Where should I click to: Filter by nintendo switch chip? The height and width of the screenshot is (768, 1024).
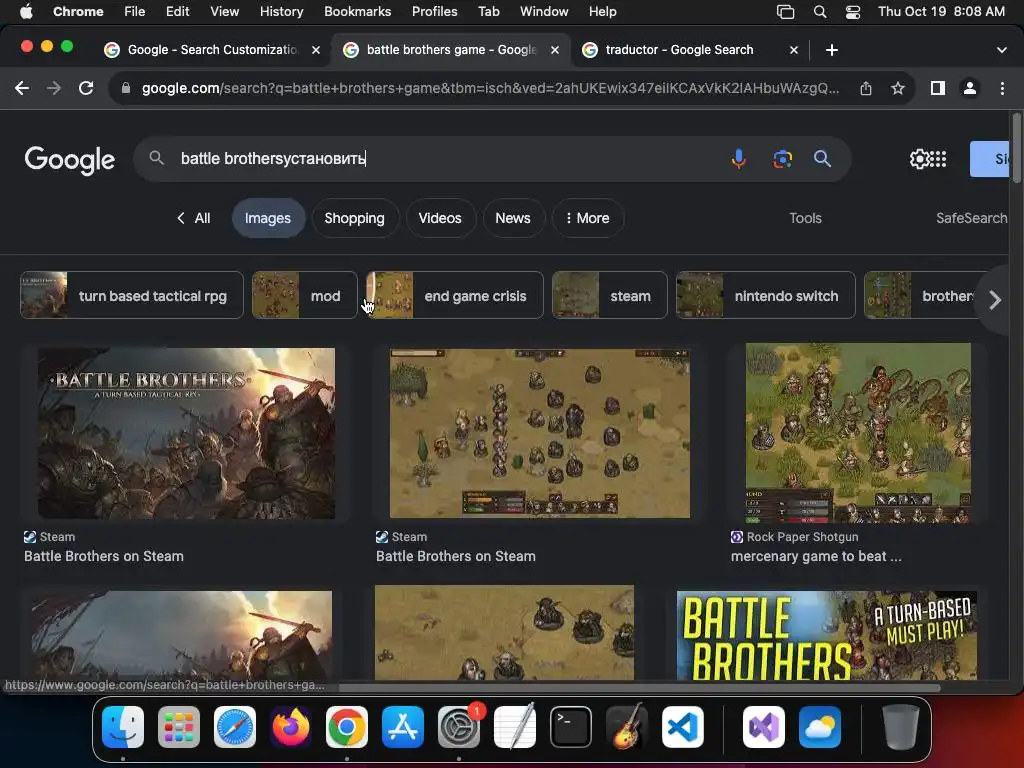765,296
